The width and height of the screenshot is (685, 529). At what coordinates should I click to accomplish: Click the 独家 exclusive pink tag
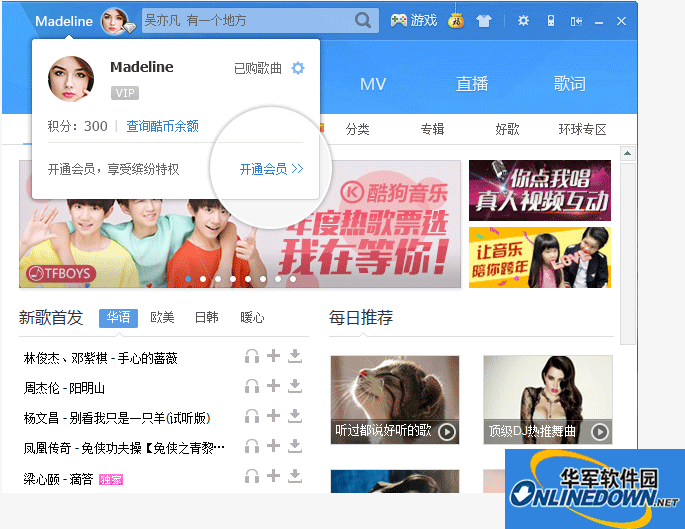click(x=111, y=480)
